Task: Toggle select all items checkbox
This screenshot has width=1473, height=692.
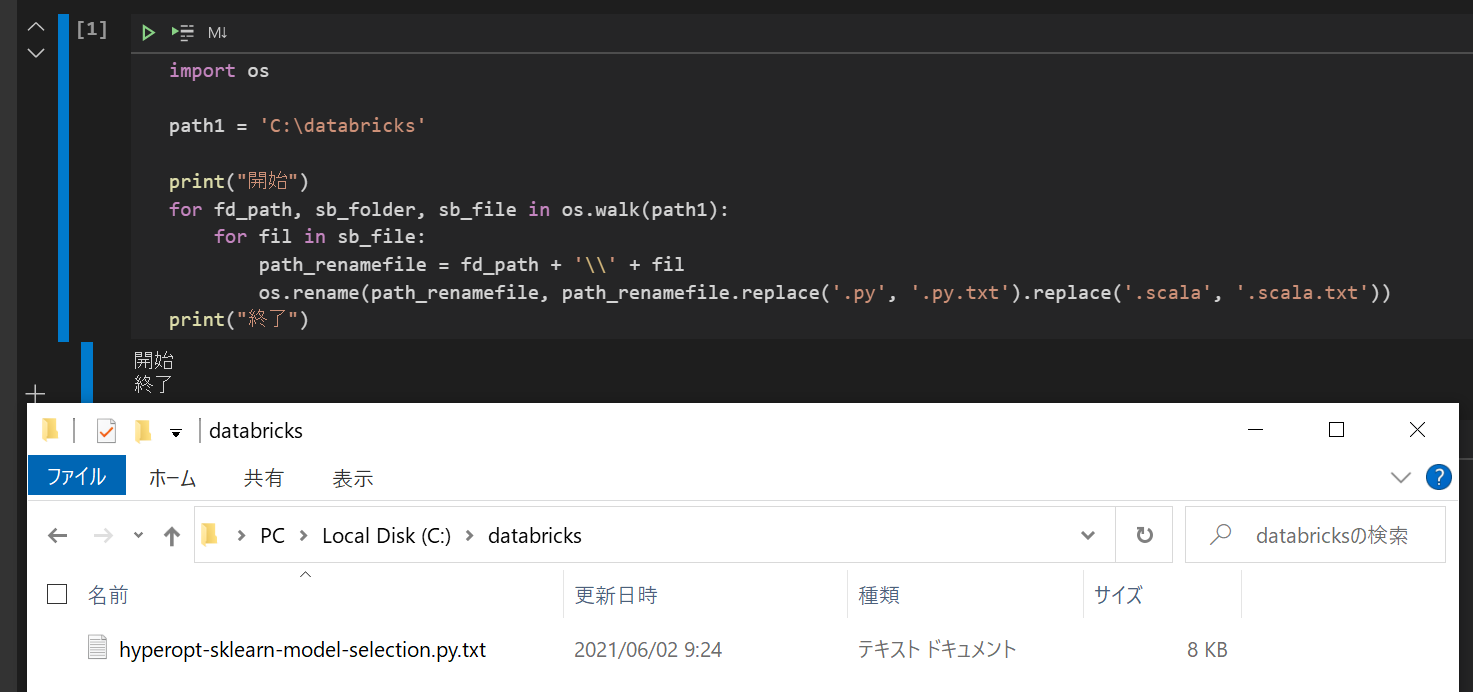Action: coord(57,595)
